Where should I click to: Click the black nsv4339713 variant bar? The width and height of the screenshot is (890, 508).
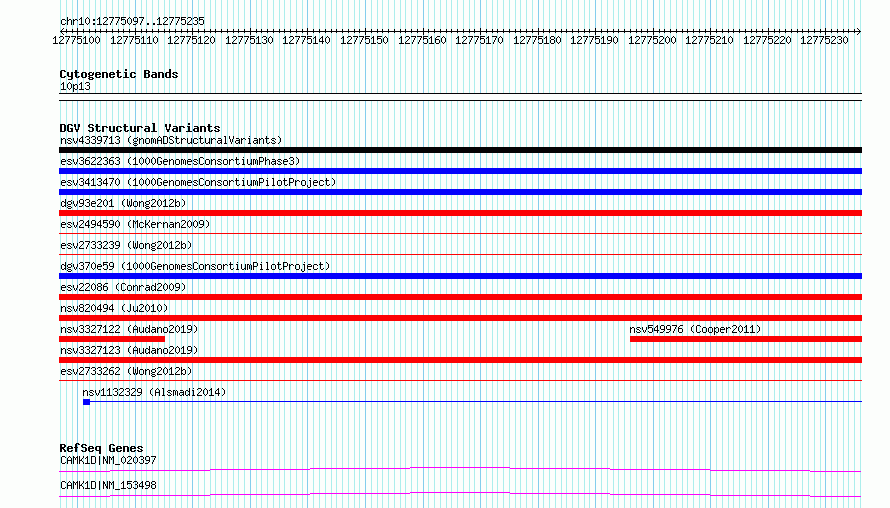(460, 150)
